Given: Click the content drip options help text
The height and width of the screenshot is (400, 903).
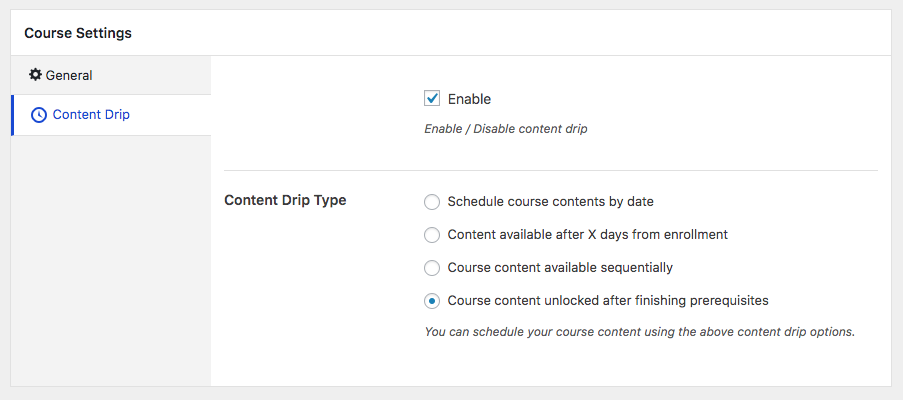Looking at the screenshot, I should (x=639, y=331).
